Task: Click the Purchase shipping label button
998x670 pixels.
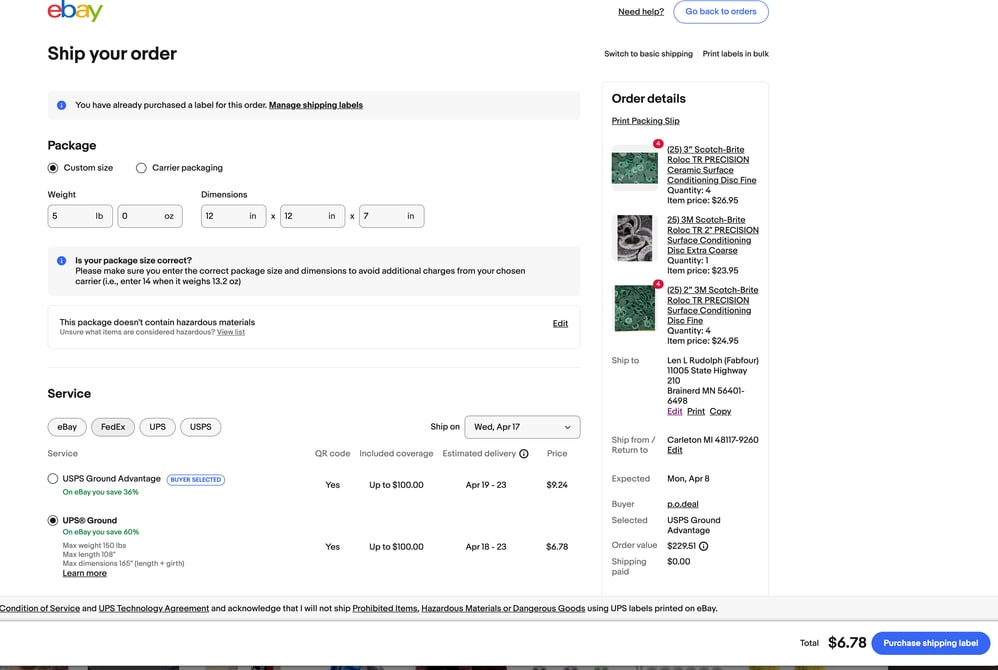Action: click(x=930, y=643)
